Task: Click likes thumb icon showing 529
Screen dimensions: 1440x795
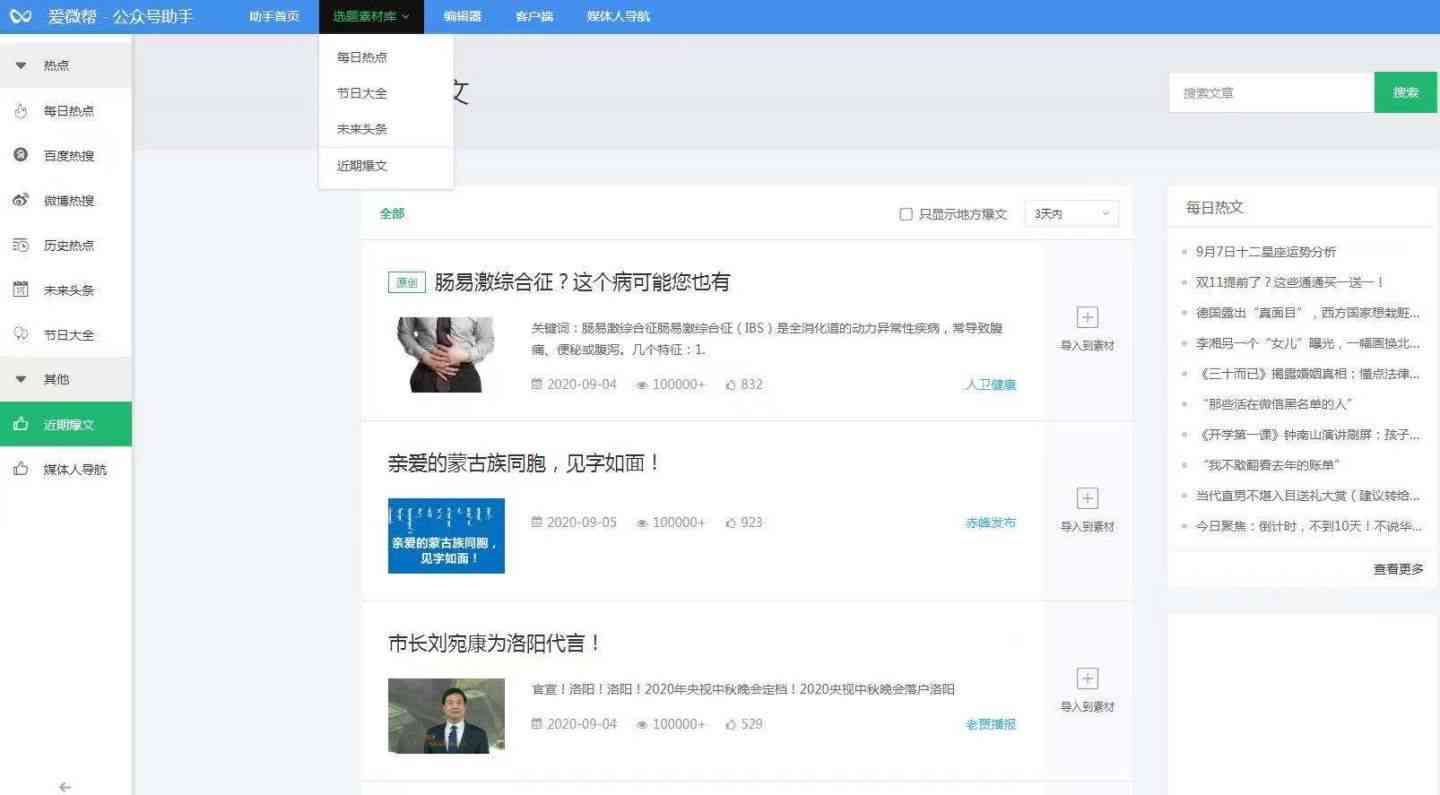Action: pos(731,724)
